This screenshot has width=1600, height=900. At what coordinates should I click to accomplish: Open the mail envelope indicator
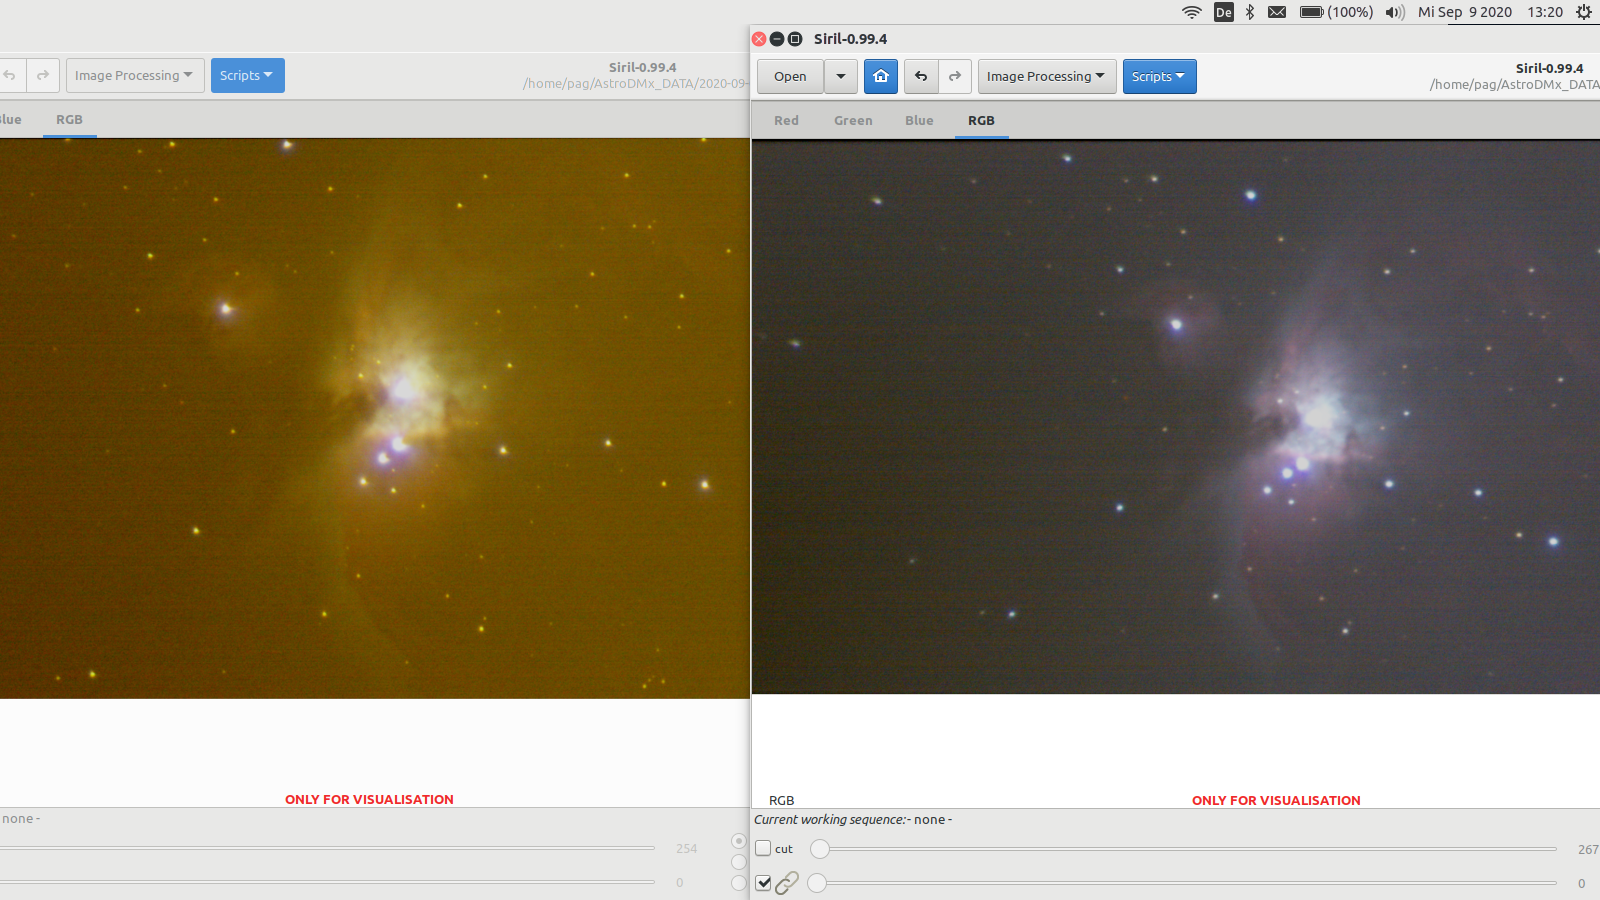(1277, 12)
